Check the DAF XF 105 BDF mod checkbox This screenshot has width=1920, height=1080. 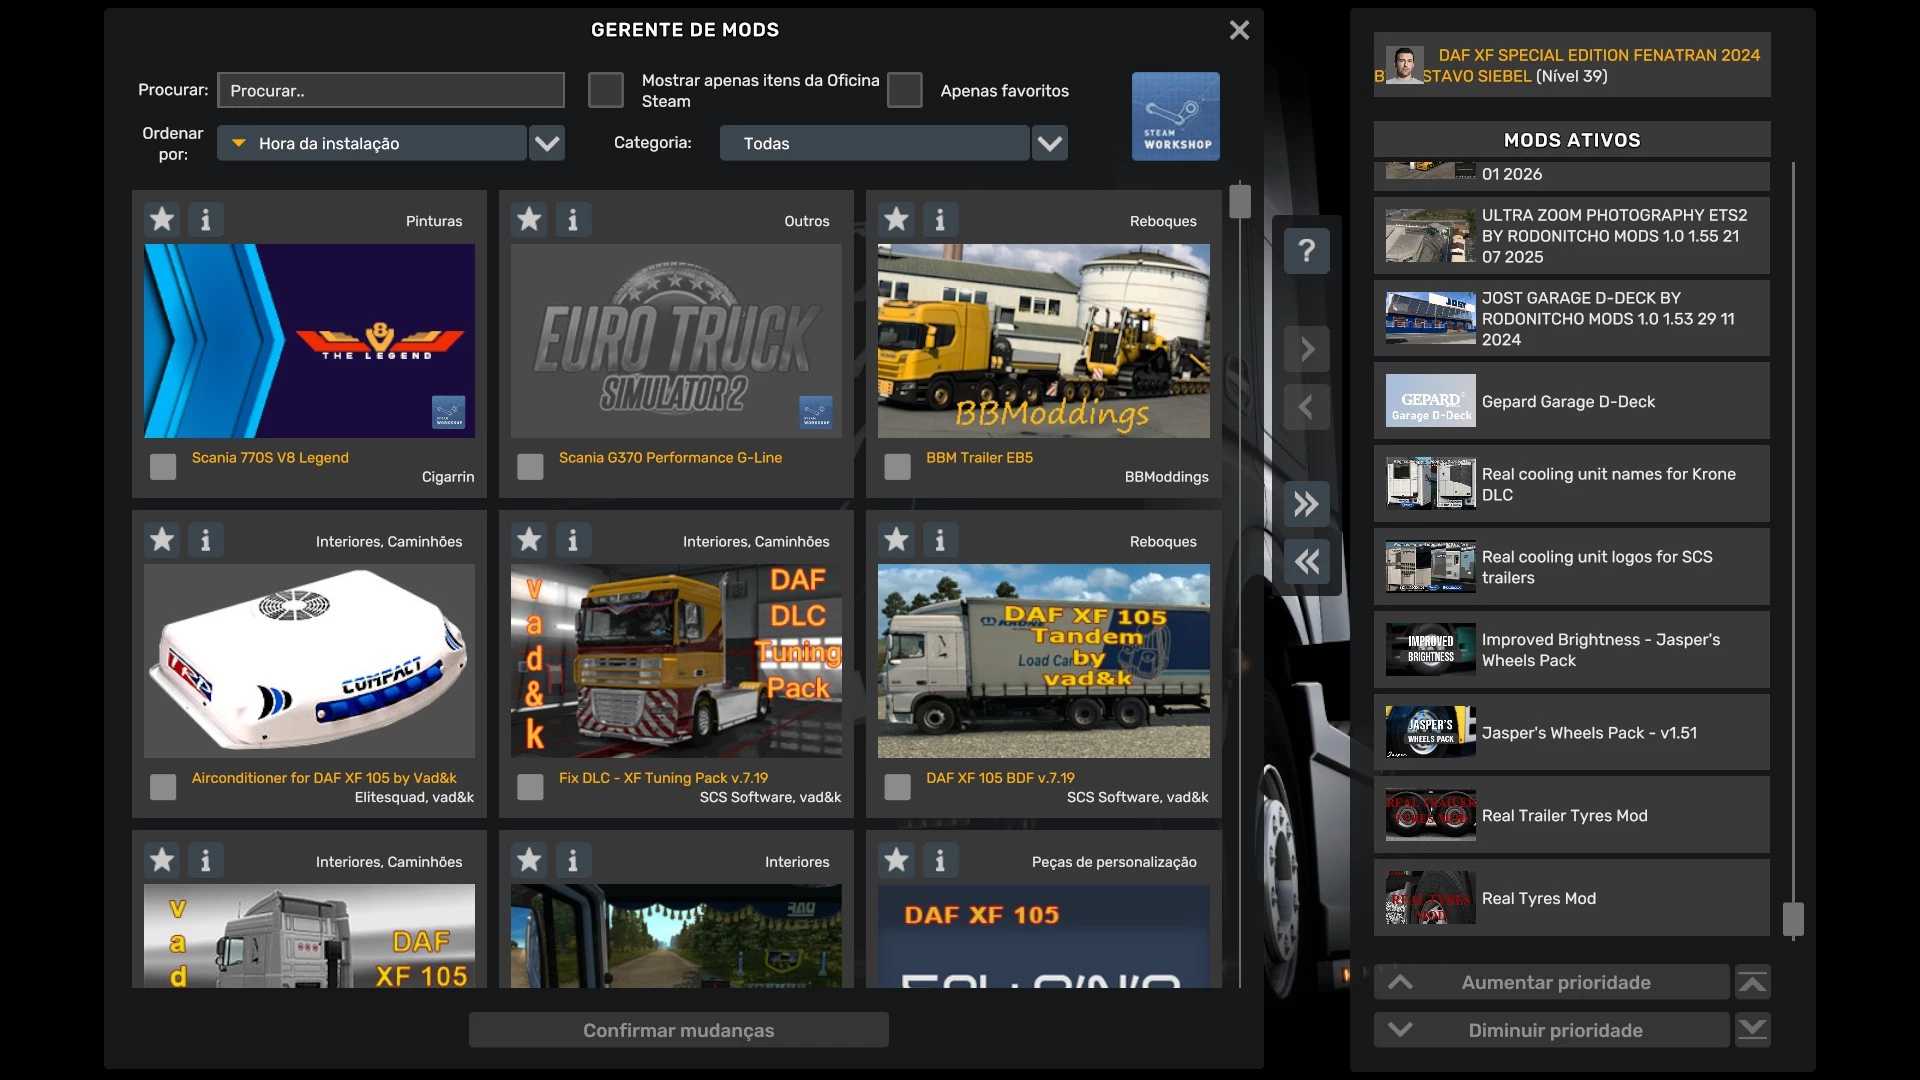[x=897, y=787]
